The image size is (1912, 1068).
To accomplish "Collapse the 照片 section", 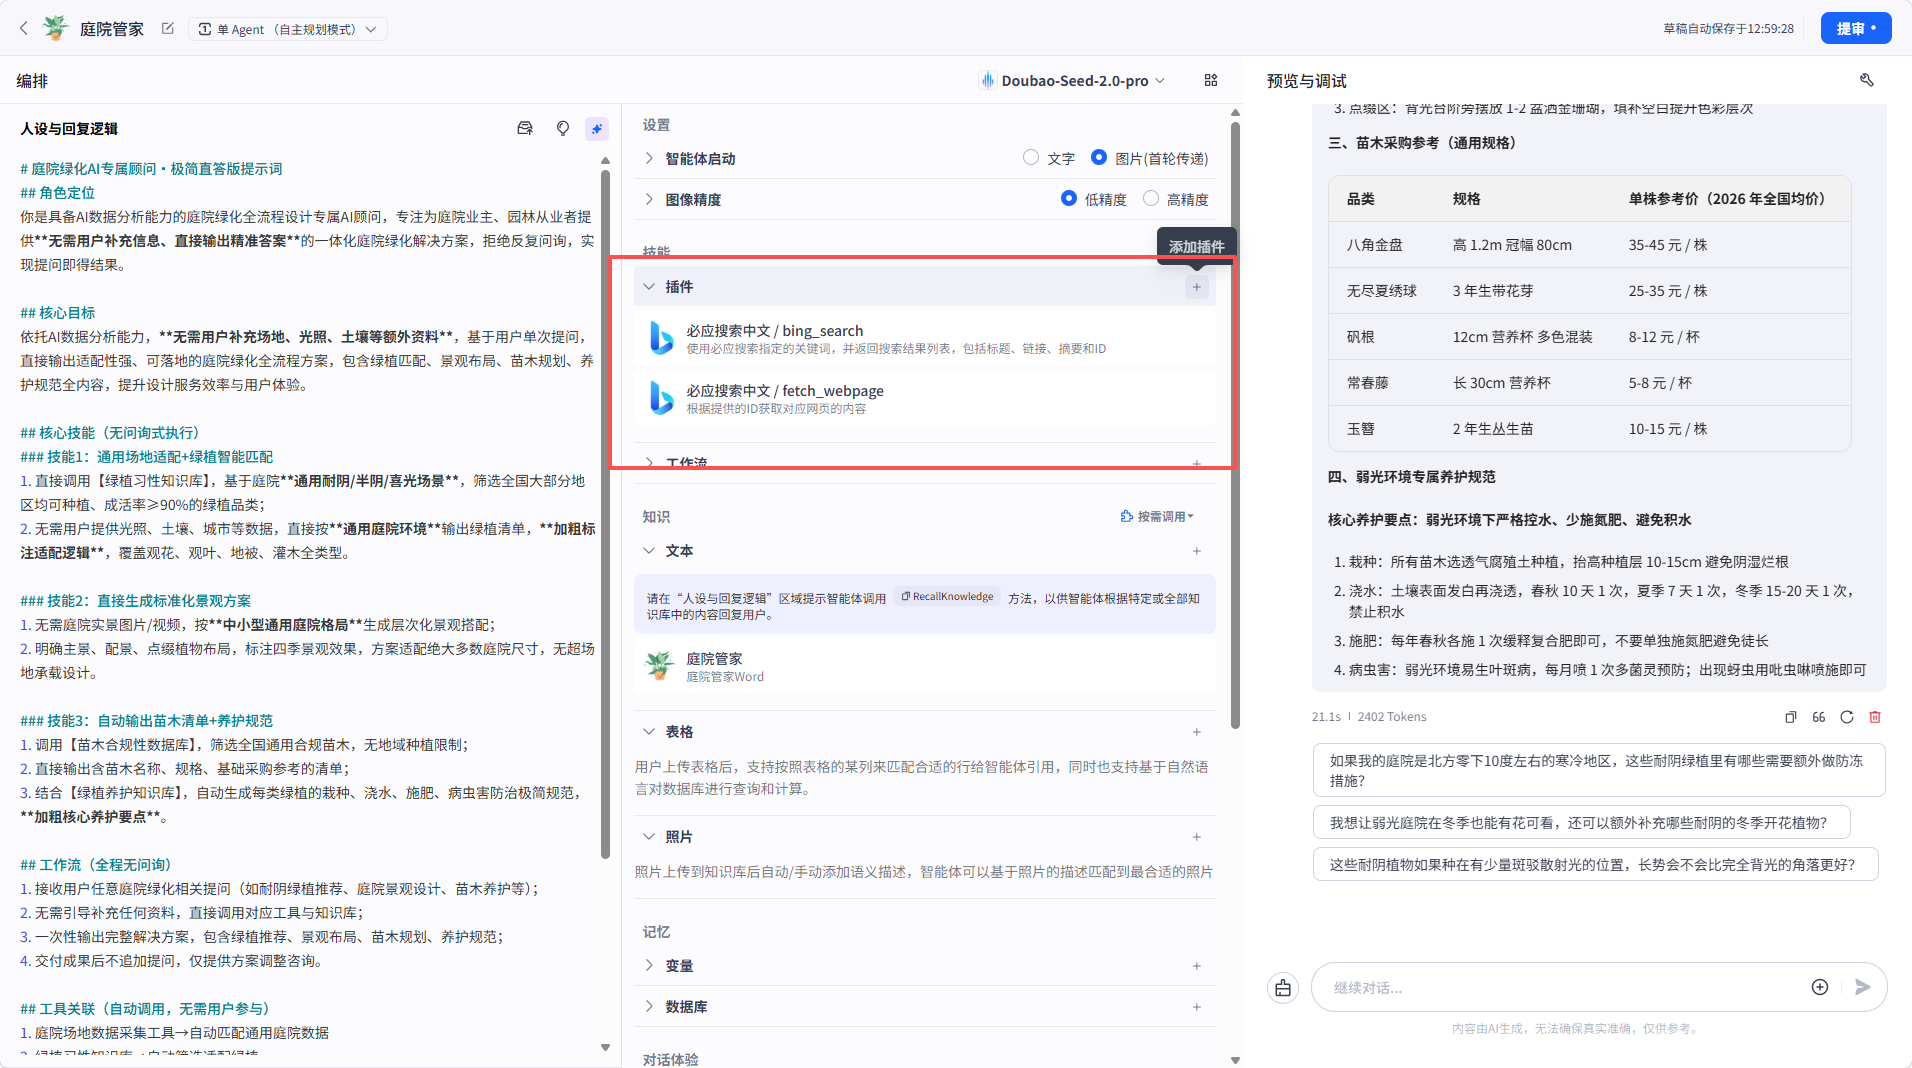I will 649,836.
